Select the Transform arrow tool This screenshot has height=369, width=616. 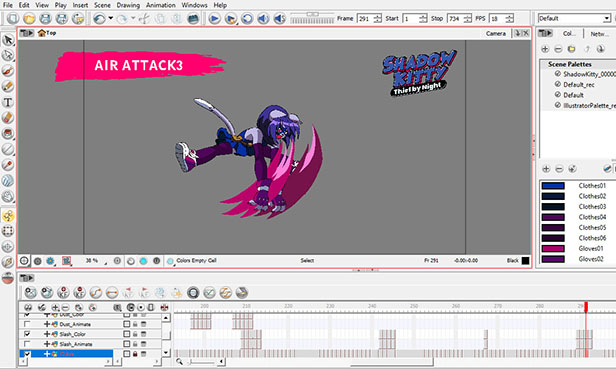[x=7, y=40]
